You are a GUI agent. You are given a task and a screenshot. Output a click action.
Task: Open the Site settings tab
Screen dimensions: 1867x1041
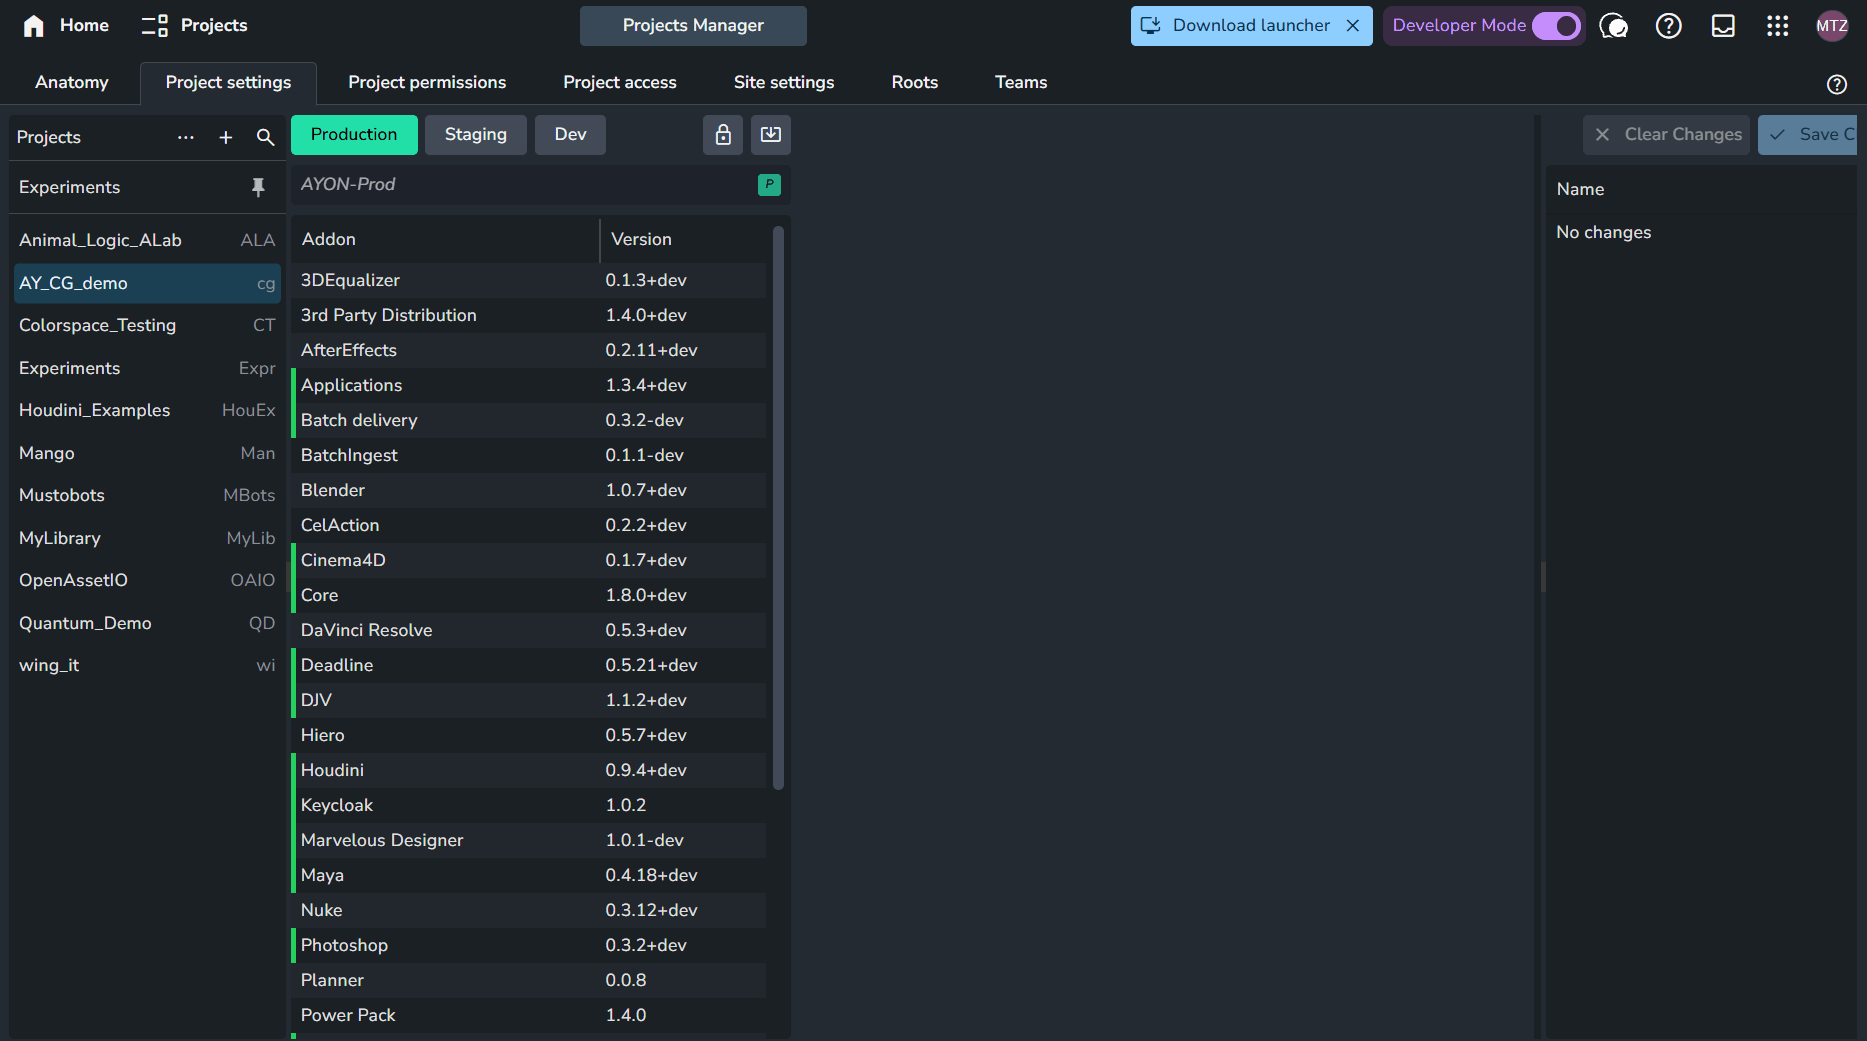tap(783, 83)
